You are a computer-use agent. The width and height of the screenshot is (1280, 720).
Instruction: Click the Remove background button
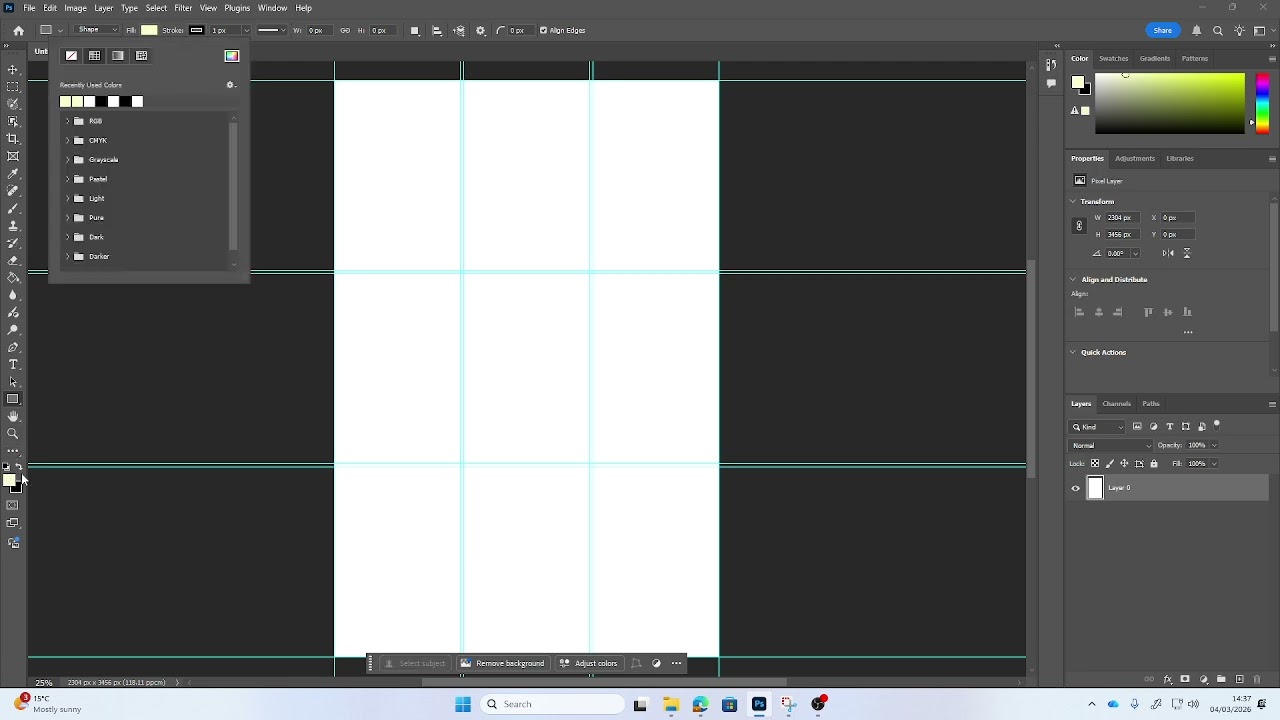coord(502,663)
